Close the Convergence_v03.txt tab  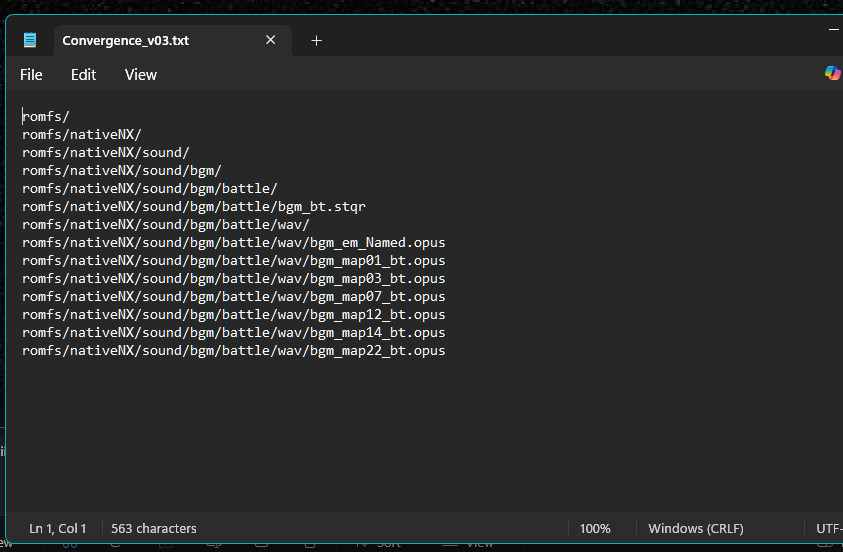pyautogui.click(x=271, y=41)
